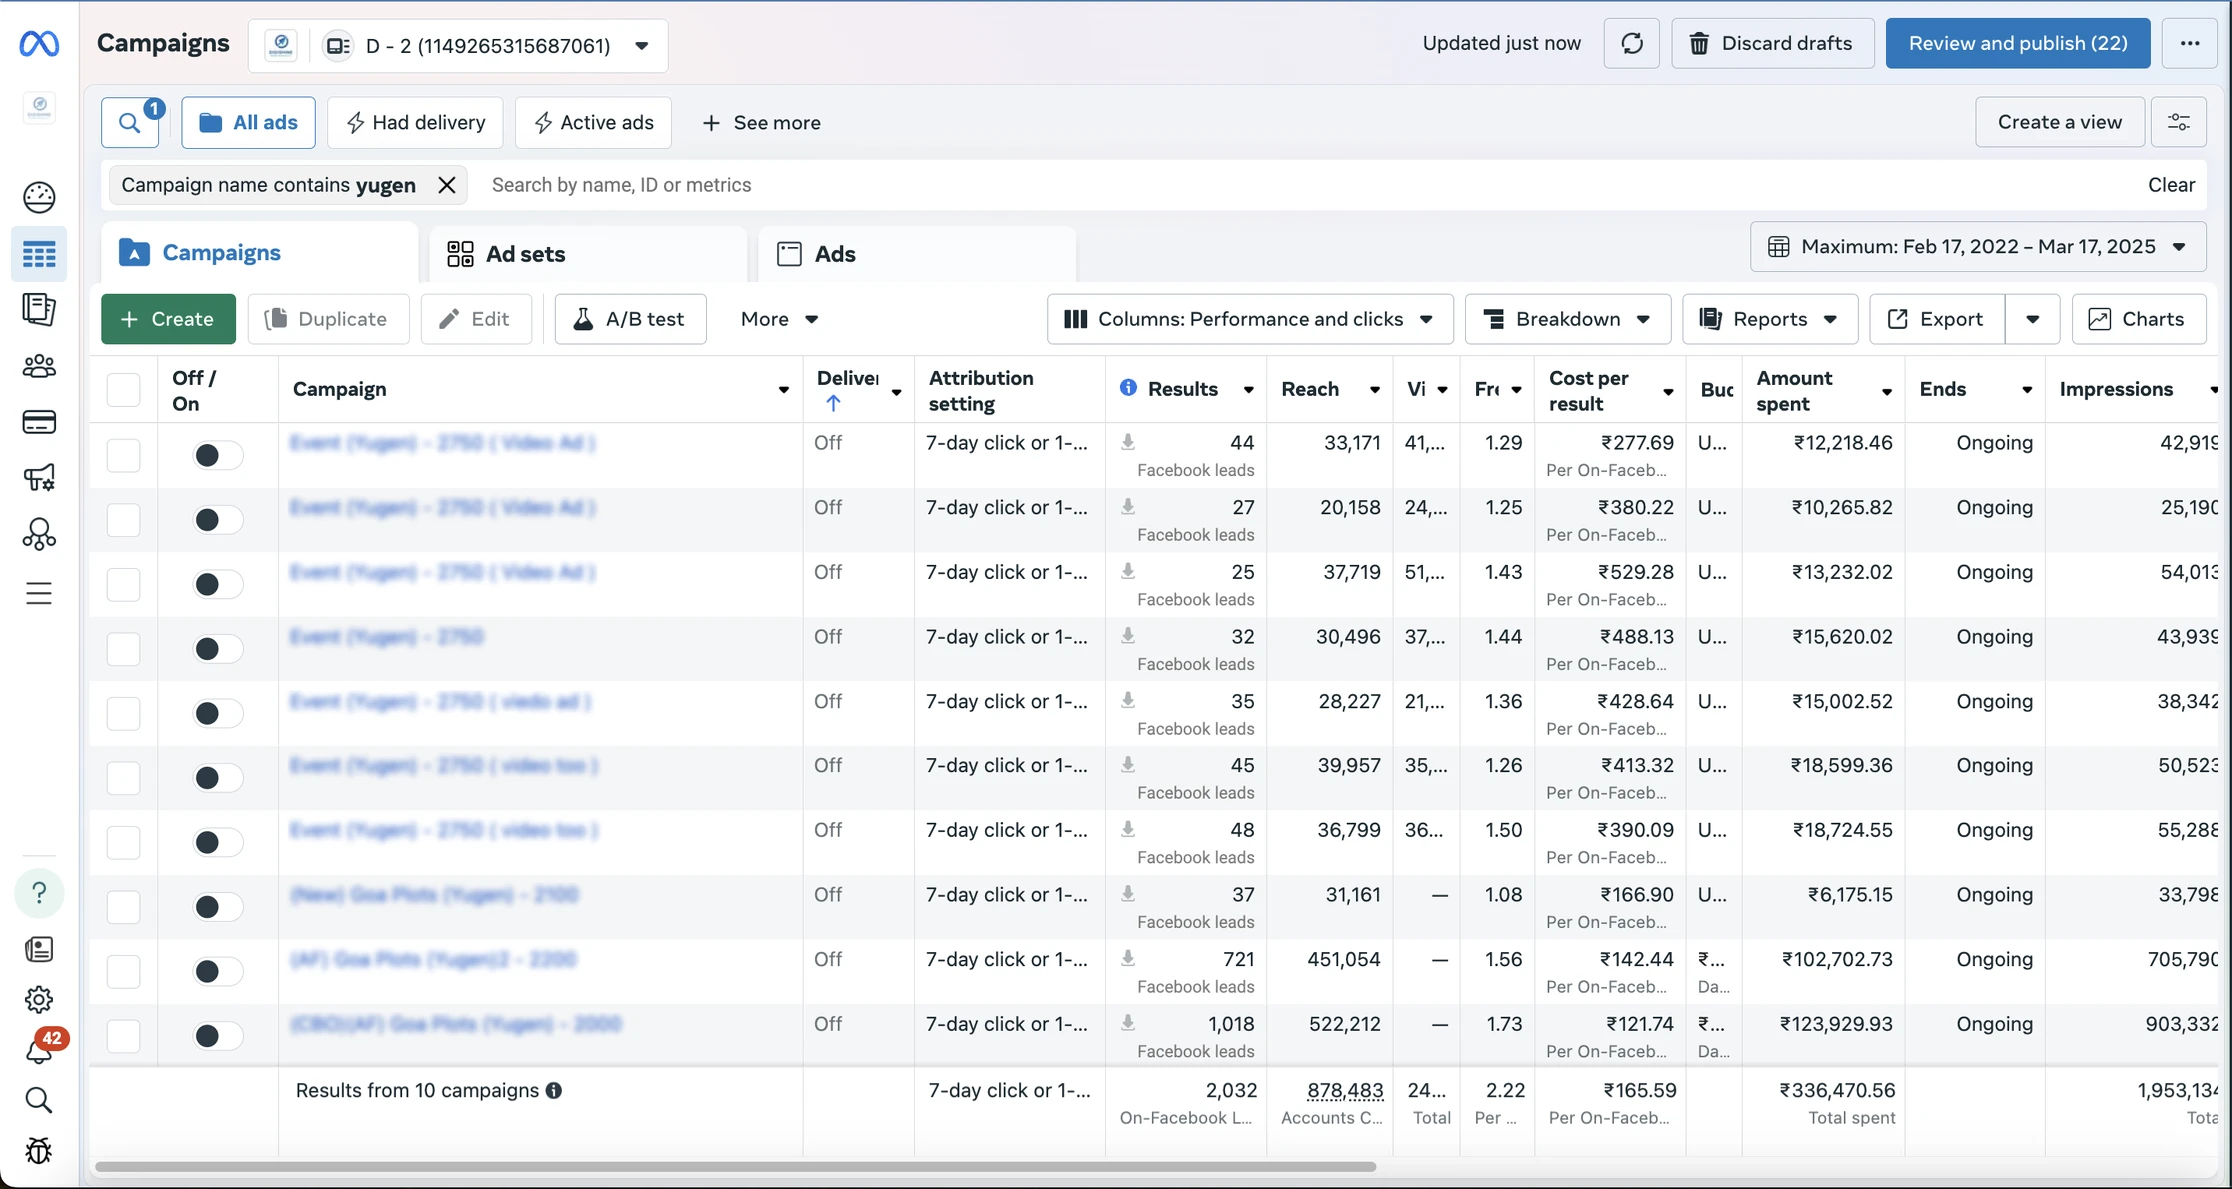Click the Meta logo icon

coord(39,43)
